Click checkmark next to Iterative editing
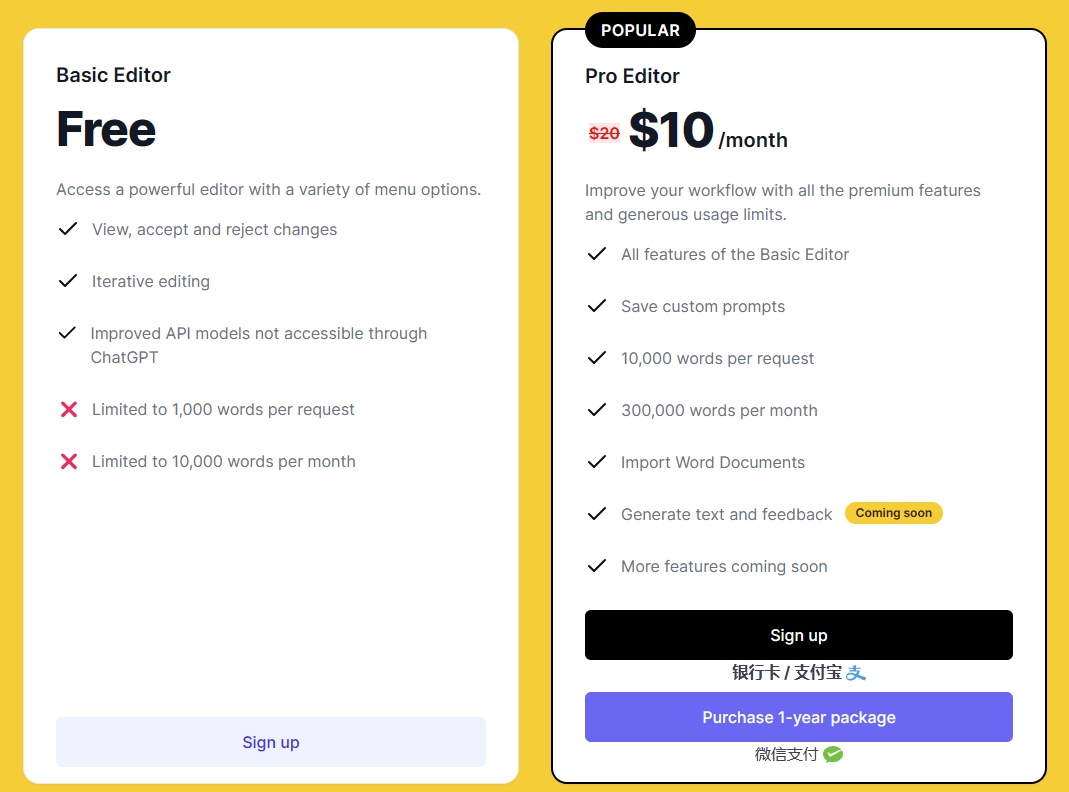The image size is (1069, 792). click(x=67, y=281)
